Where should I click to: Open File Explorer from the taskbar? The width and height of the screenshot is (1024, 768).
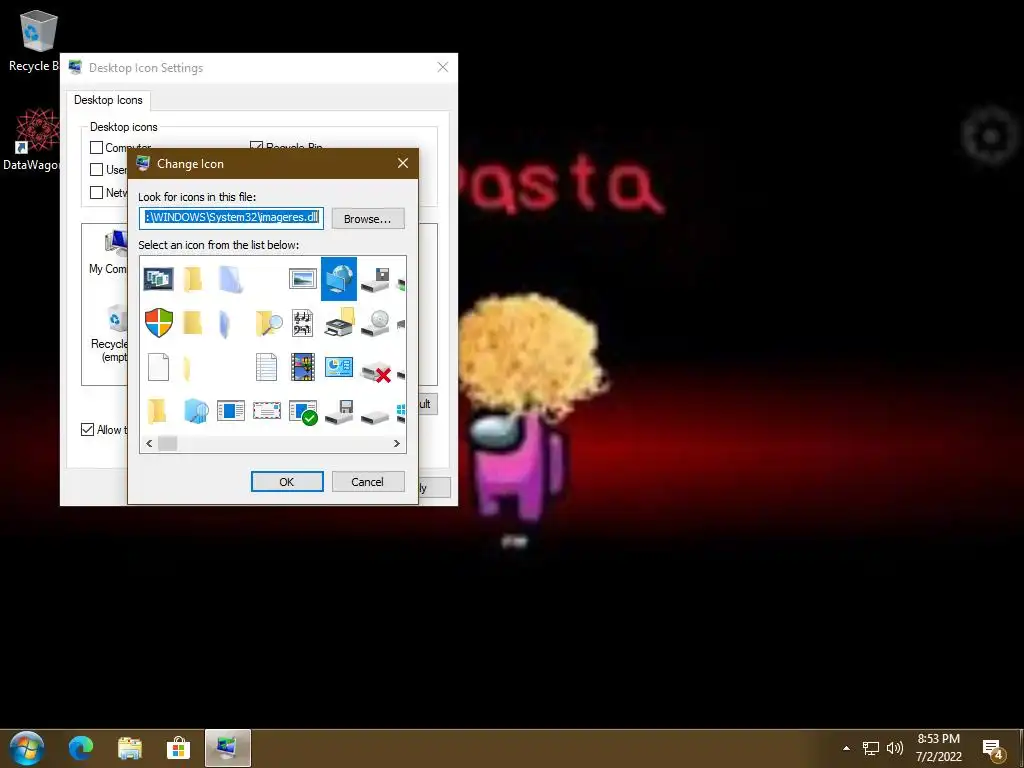pos(130,748)
